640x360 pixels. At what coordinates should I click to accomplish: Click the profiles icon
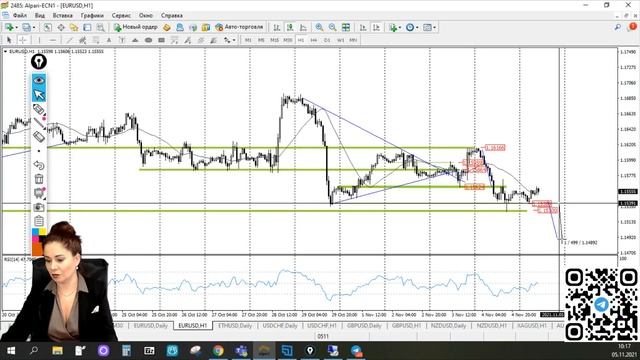(26, 27)
